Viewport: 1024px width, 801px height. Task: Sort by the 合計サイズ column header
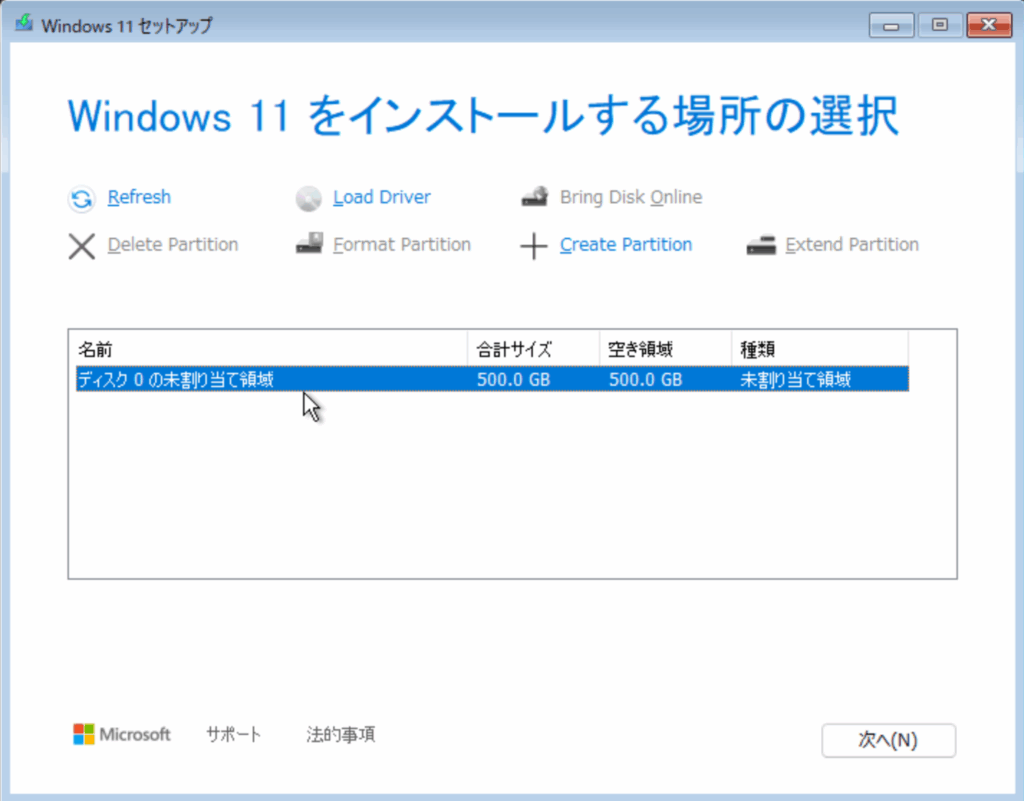pos(532,350)
